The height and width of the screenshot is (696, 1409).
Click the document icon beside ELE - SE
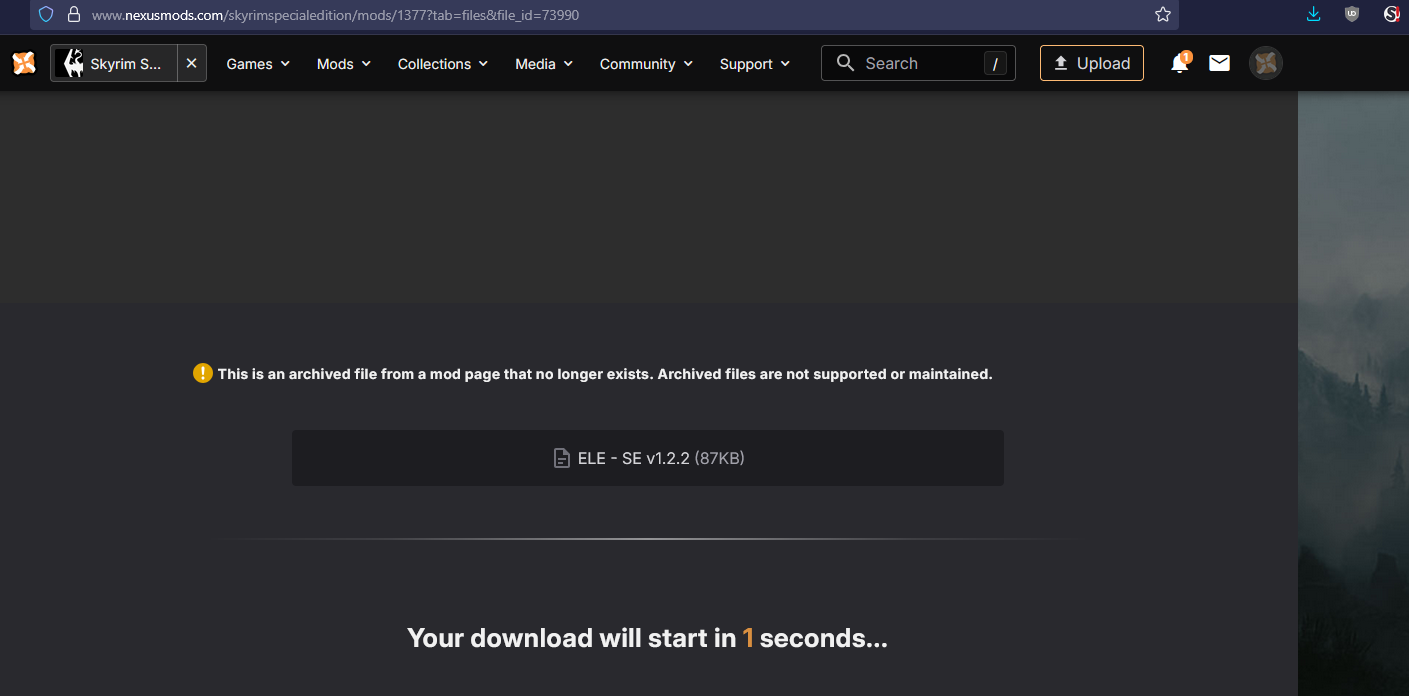(x=562, y=458)
